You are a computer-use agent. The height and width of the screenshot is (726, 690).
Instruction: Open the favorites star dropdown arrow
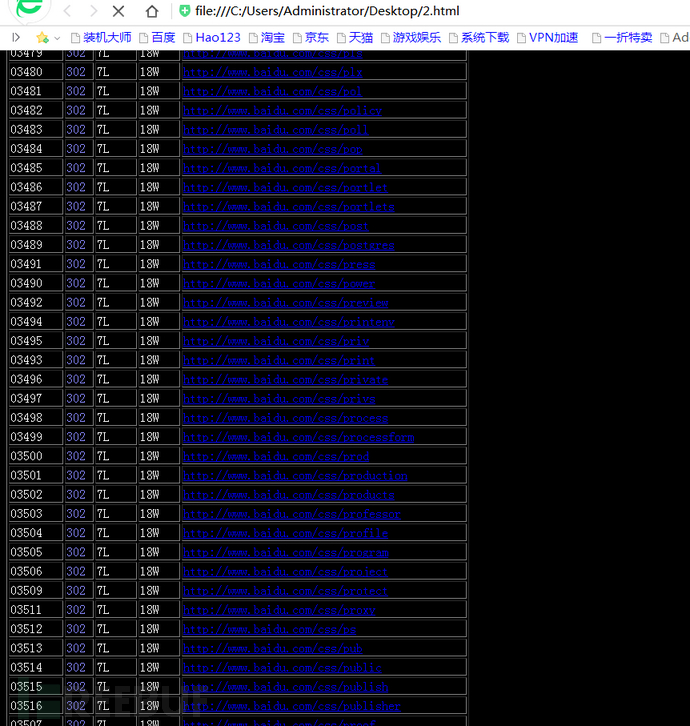57,38
